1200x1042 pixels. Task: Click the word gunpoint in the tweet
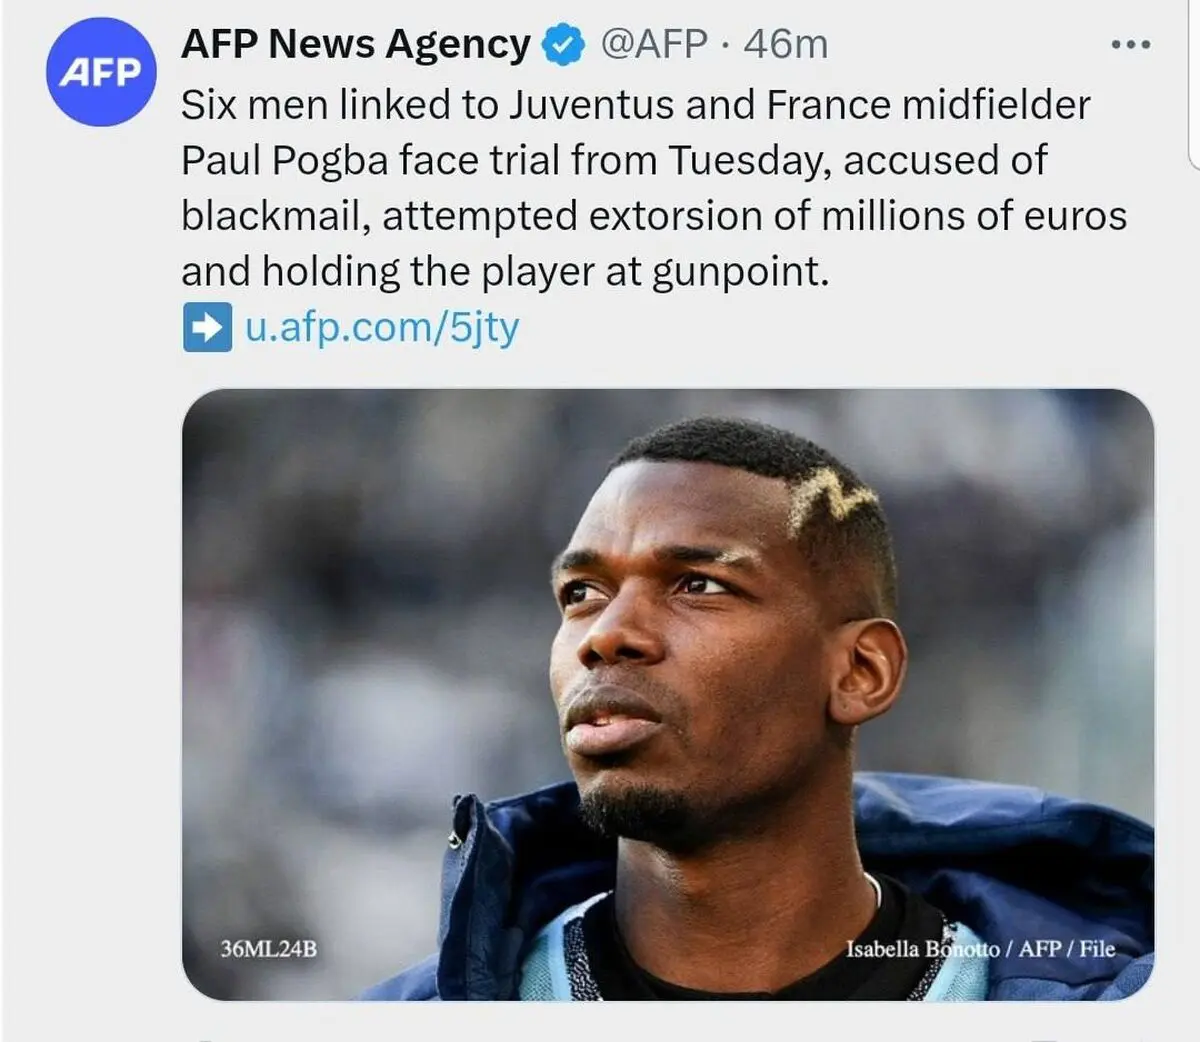click(740, 272)
